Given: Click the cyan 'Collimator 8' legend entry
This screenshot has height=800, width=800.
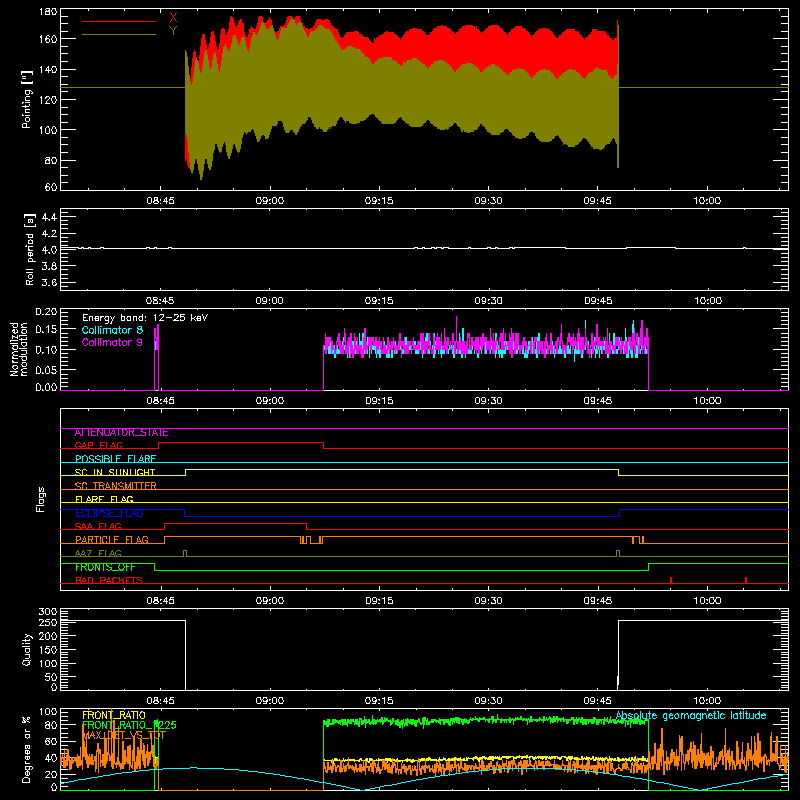Looking at the screenshot, I should [x=112, y=330].
